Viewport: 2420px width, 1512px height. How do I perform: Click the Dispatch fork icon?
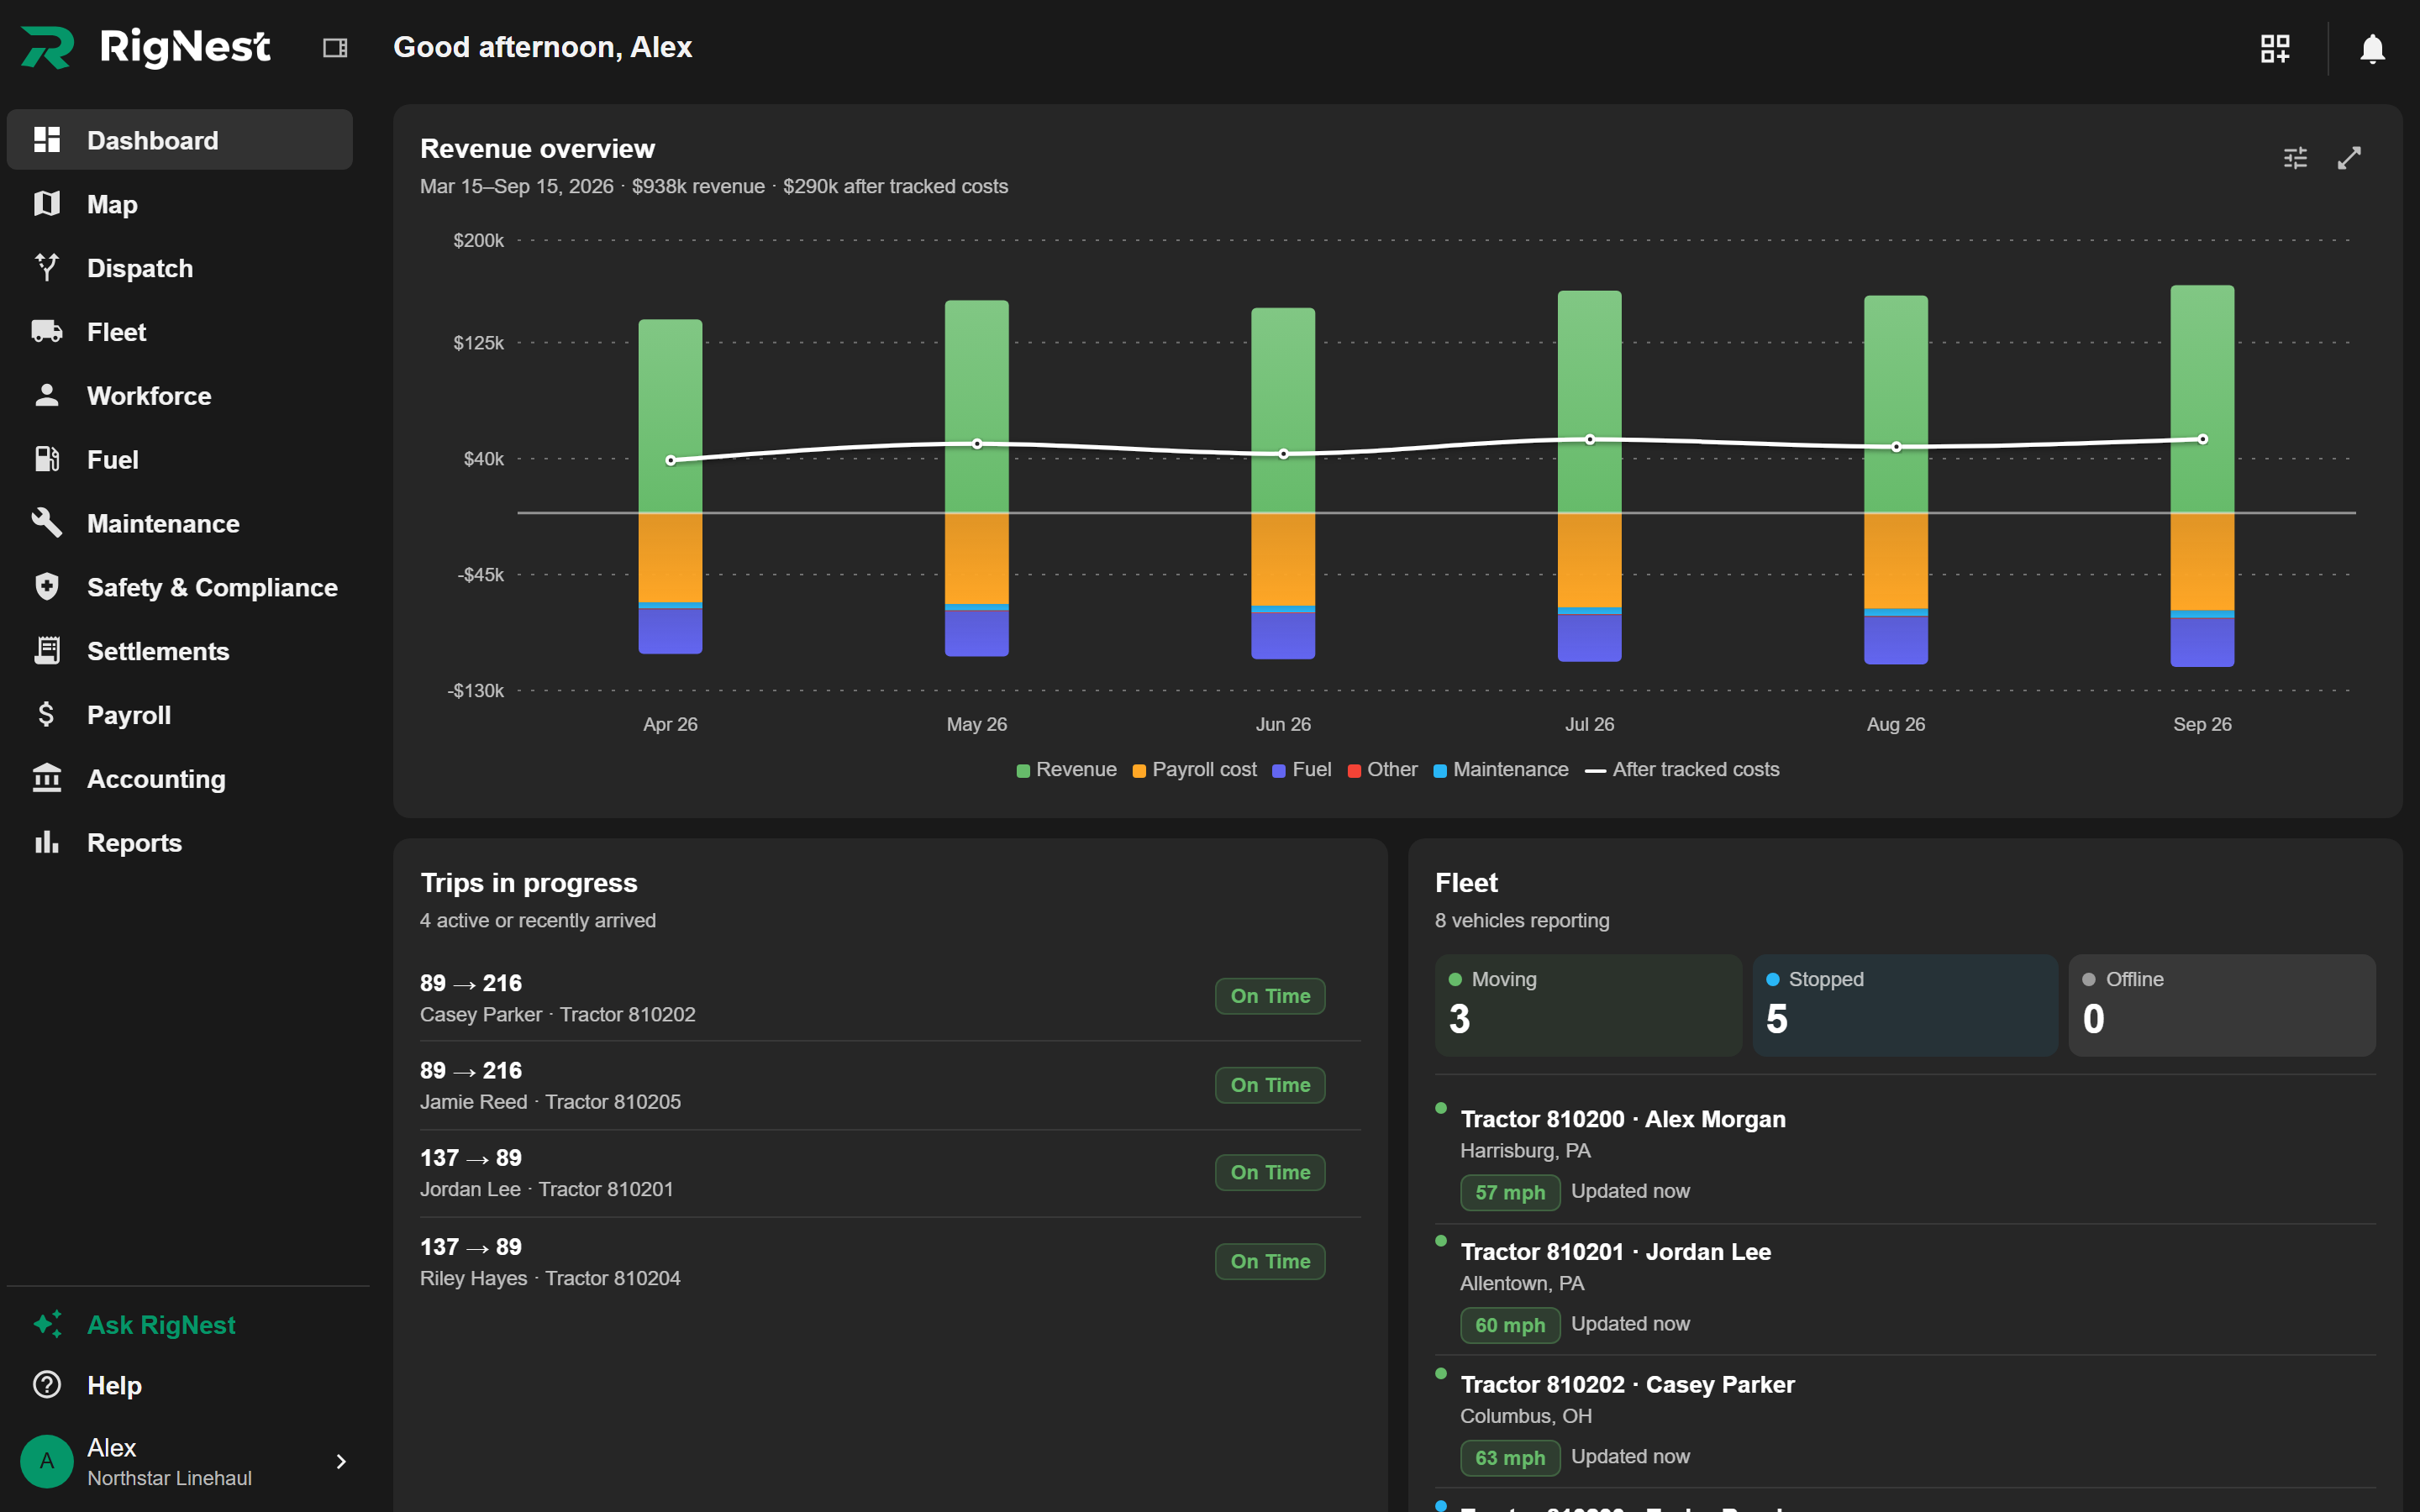47,268
